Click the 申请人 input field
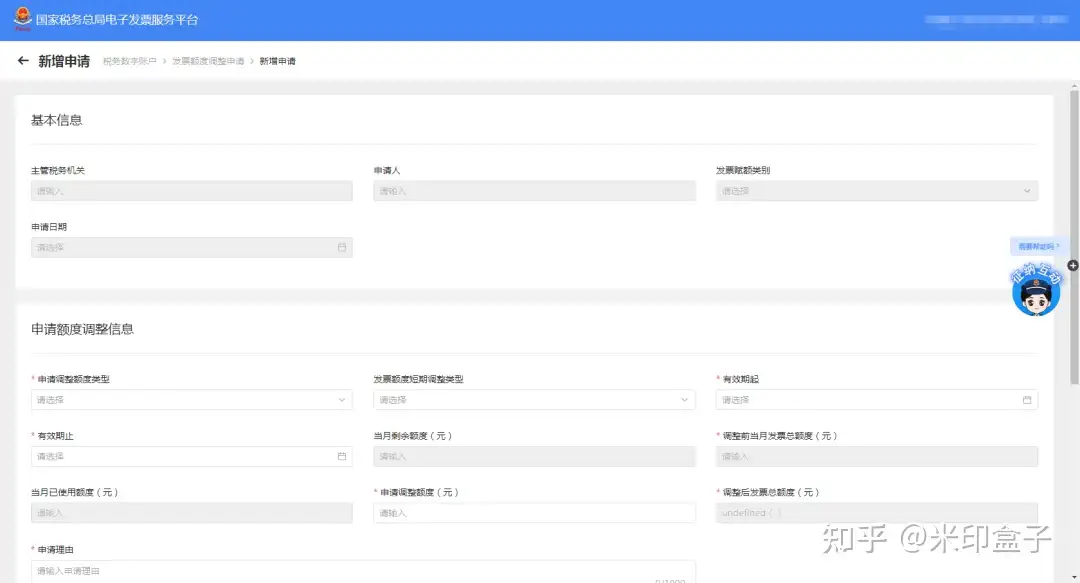Viewport: 1080px width, 583px height. tap(534, 191)
